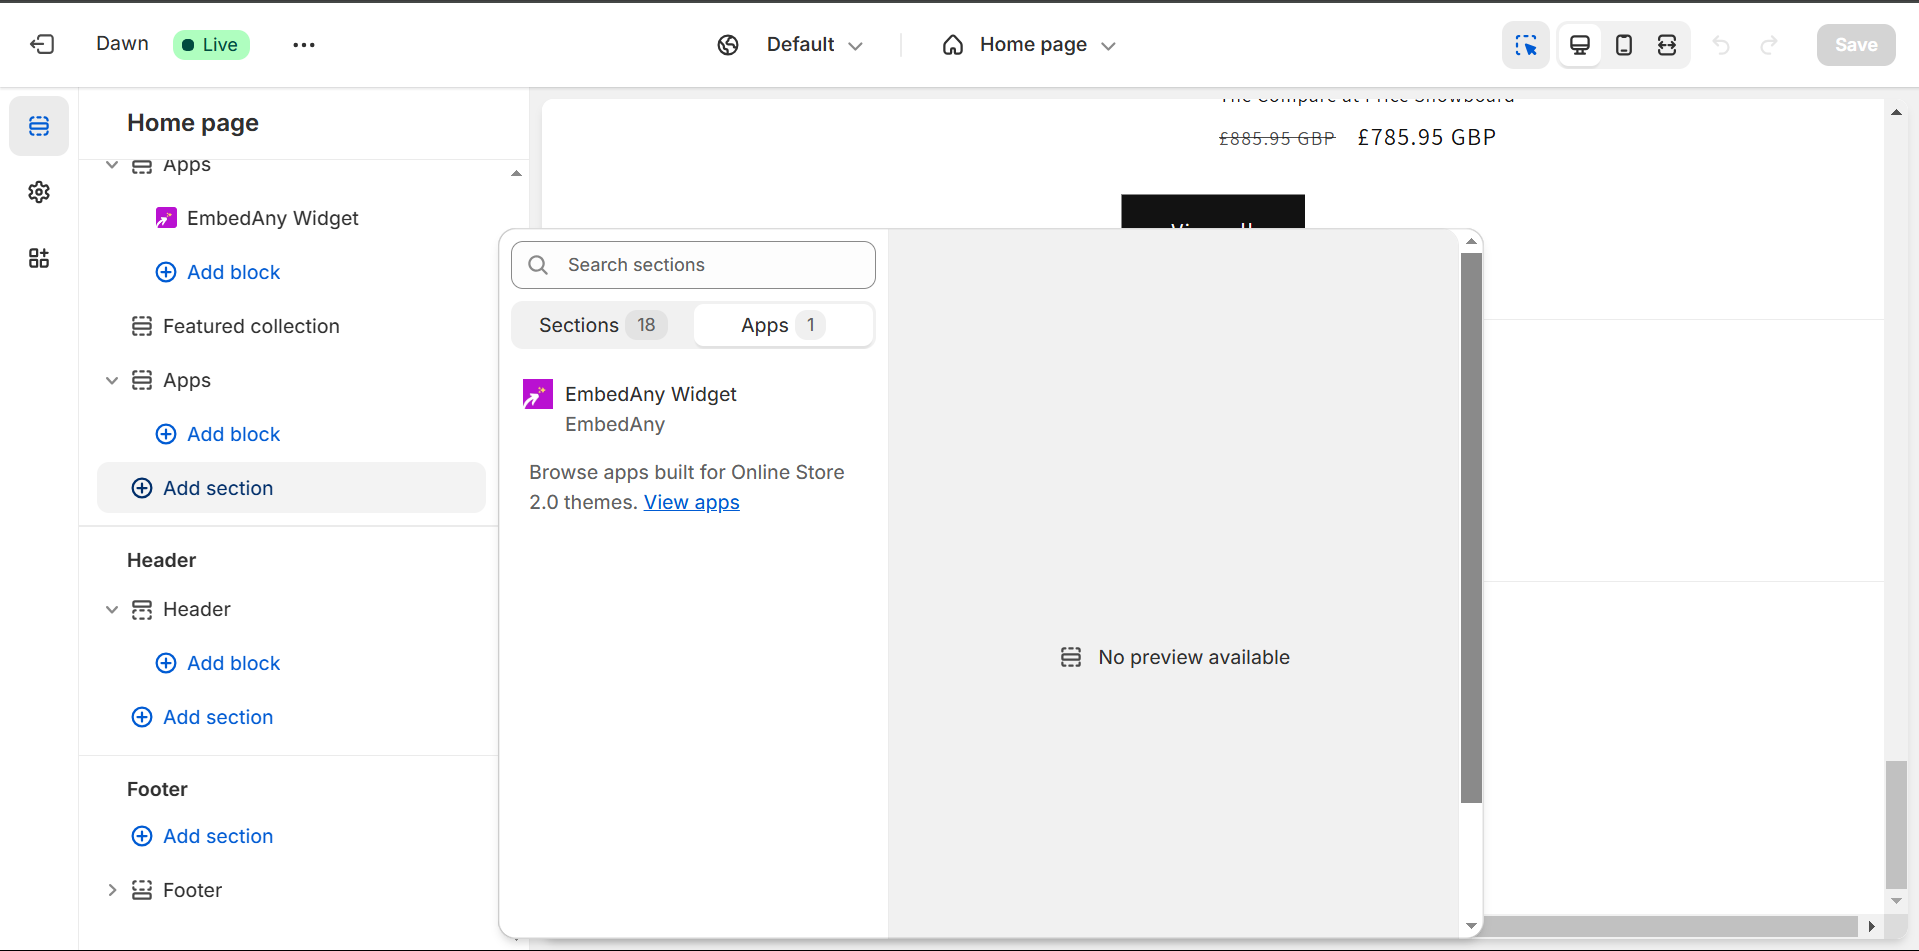Select the Apps tab in picker
The image size is (1919, 951).
pos(783,325)
